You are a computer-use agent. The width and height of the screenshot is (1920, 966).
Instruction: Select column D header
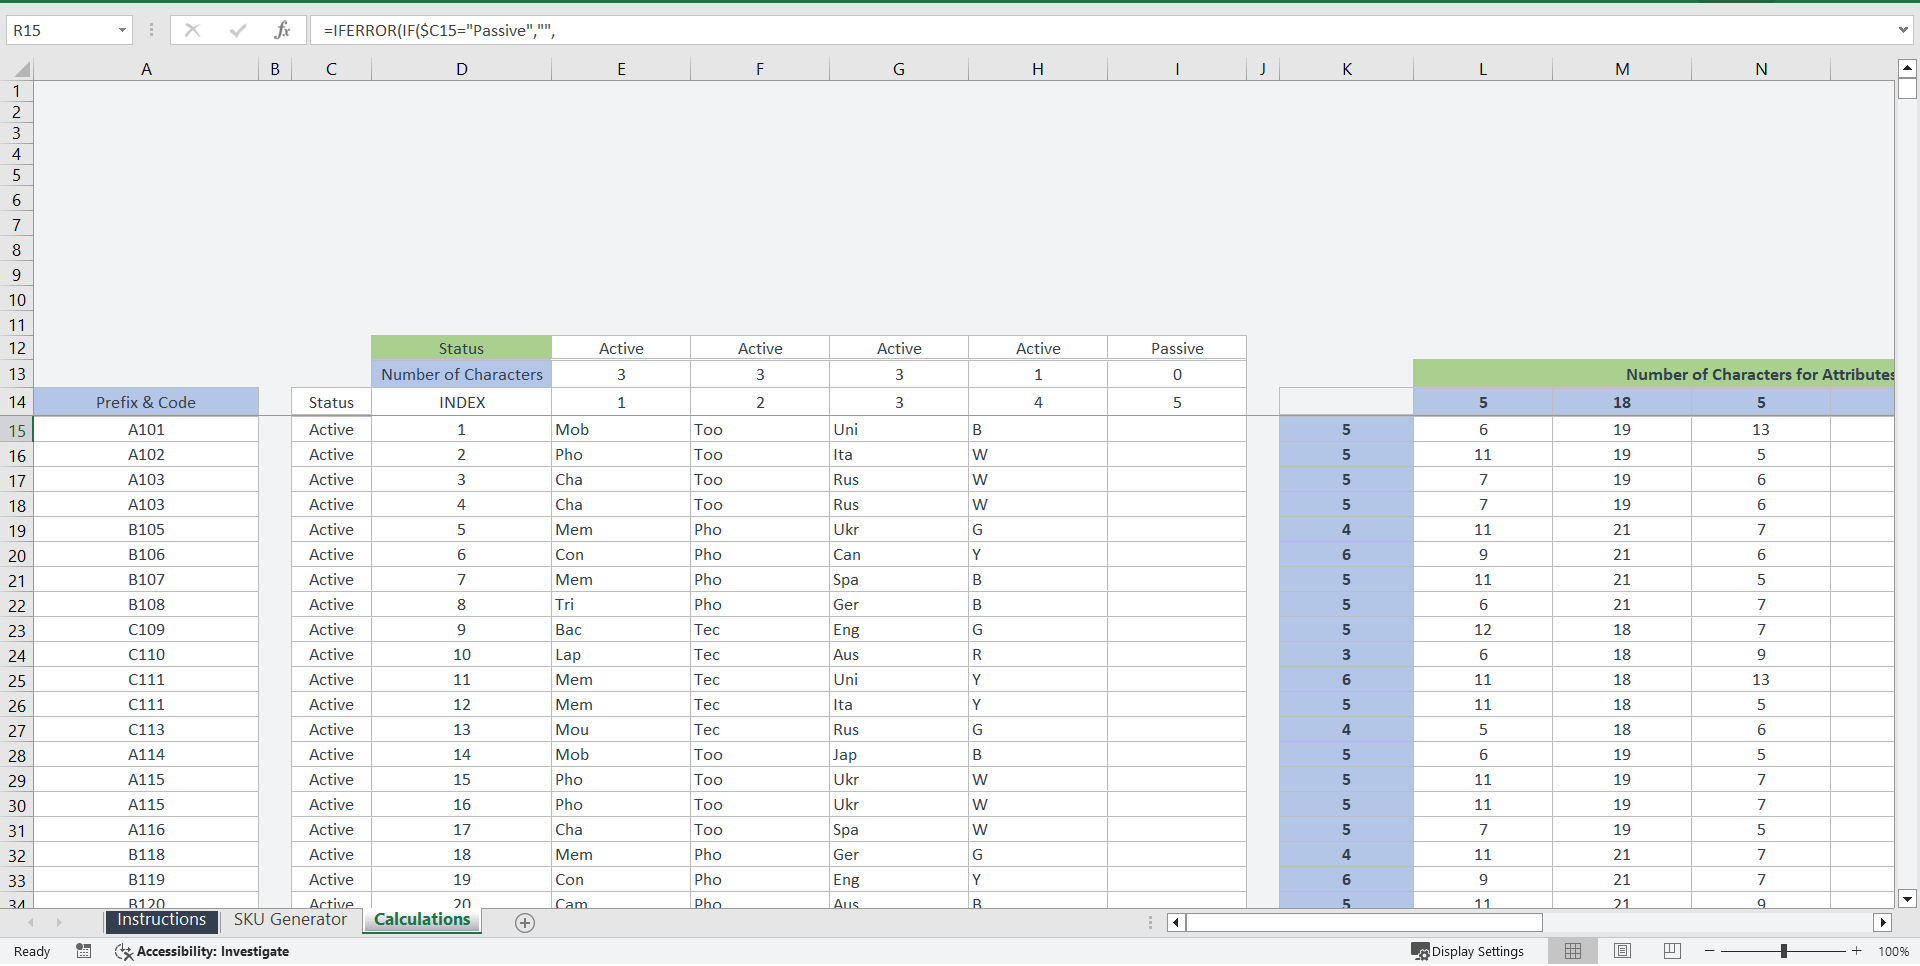coord(461,69)
